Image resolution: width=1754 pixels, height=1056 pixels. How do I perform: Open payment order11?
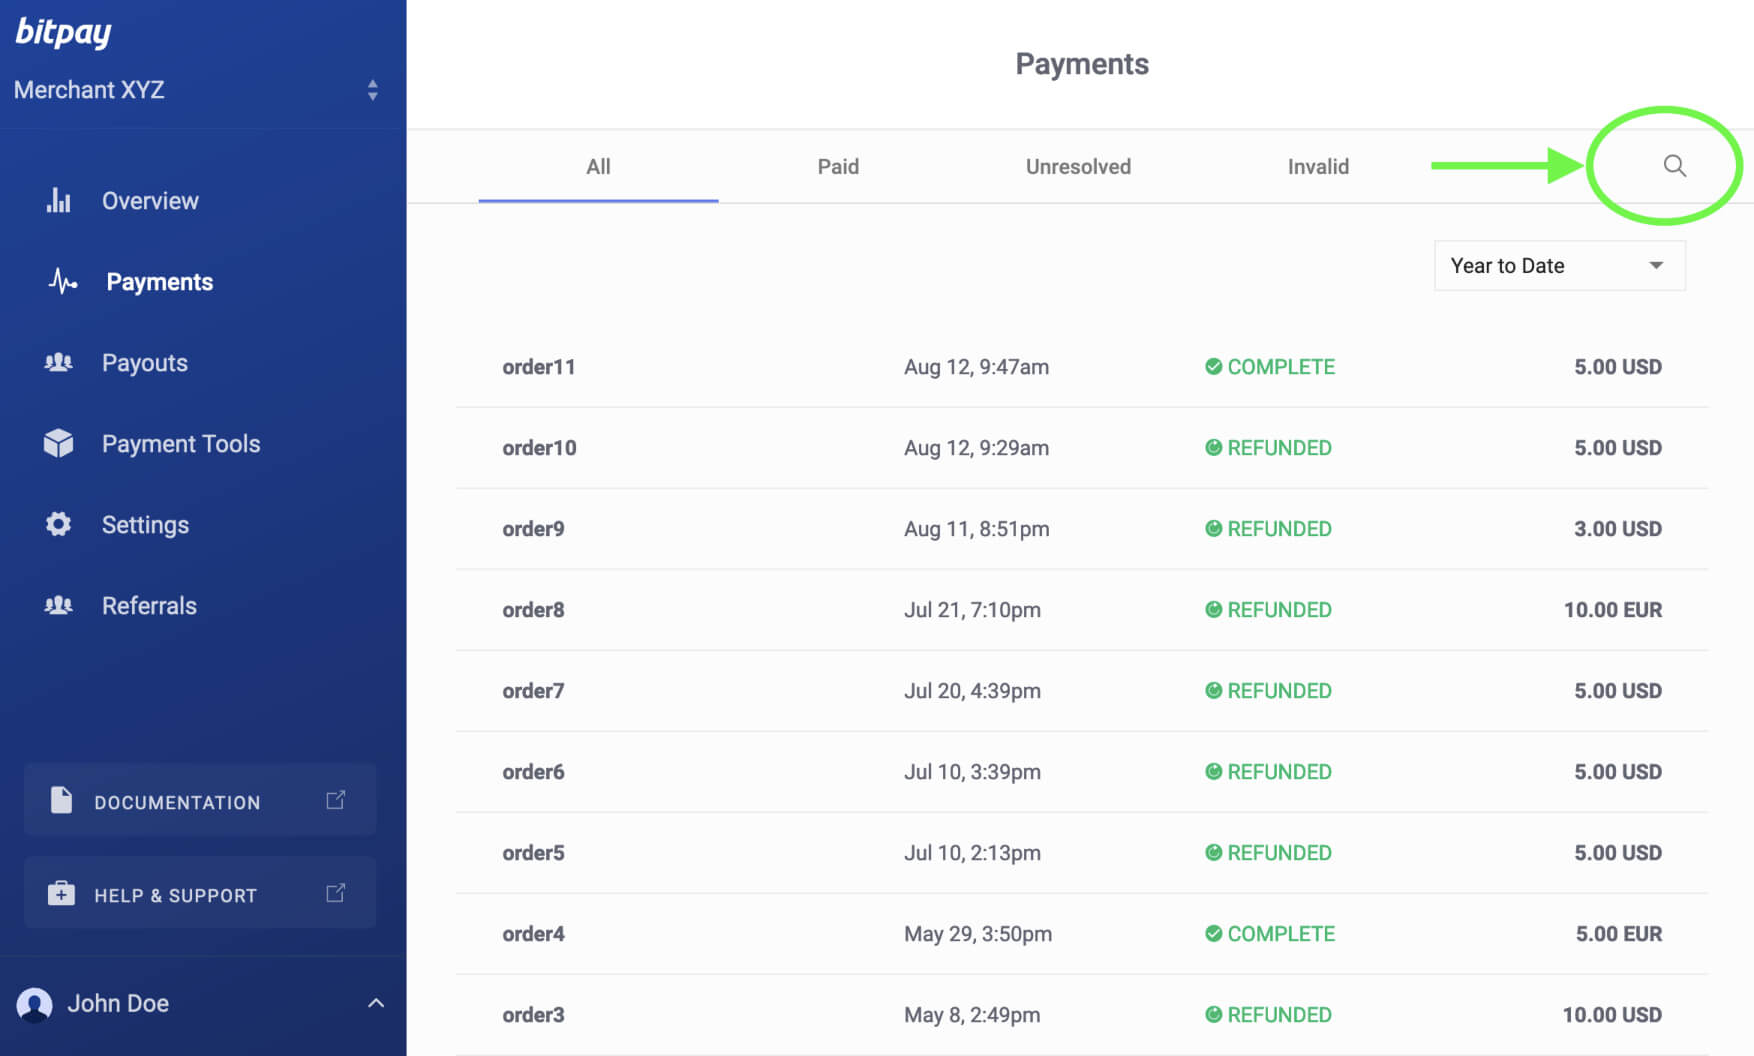click(x=1082, y=367)
